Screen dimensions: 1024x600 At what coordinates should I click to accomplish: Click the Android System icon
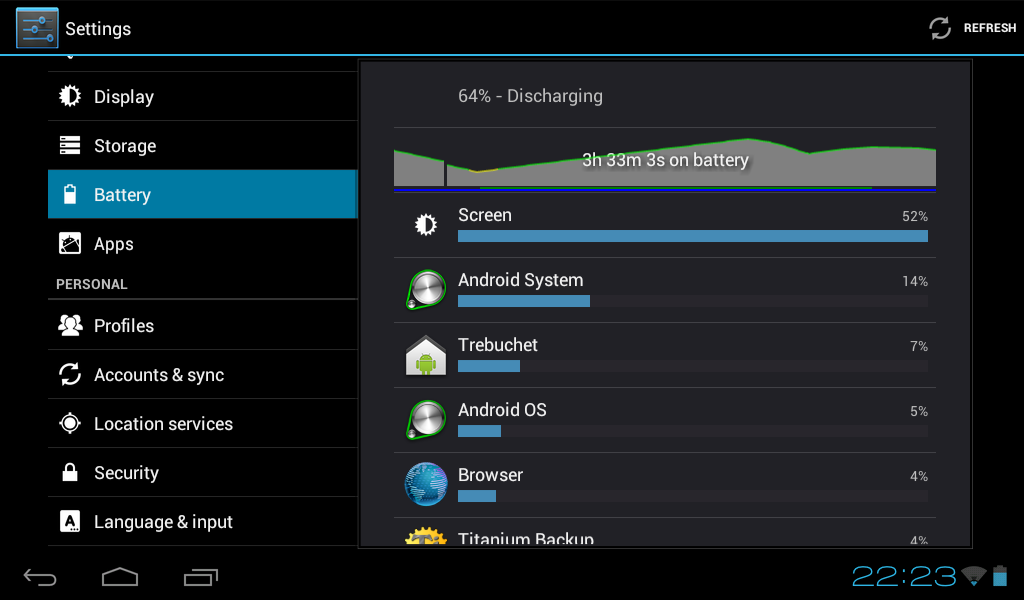(426, 290)
